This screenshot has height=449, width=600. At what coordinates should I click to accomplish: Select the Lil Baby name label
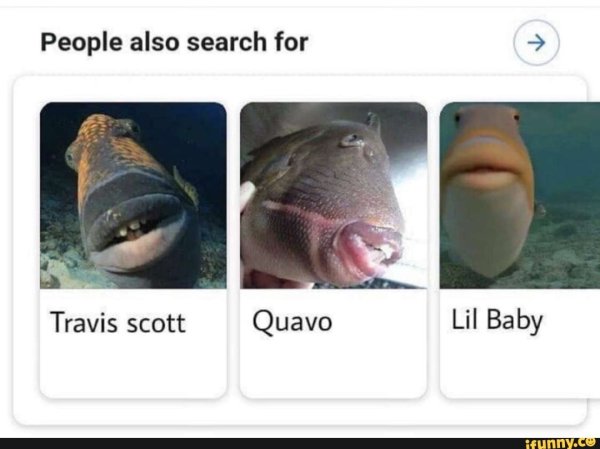click(x=497, y=321)
